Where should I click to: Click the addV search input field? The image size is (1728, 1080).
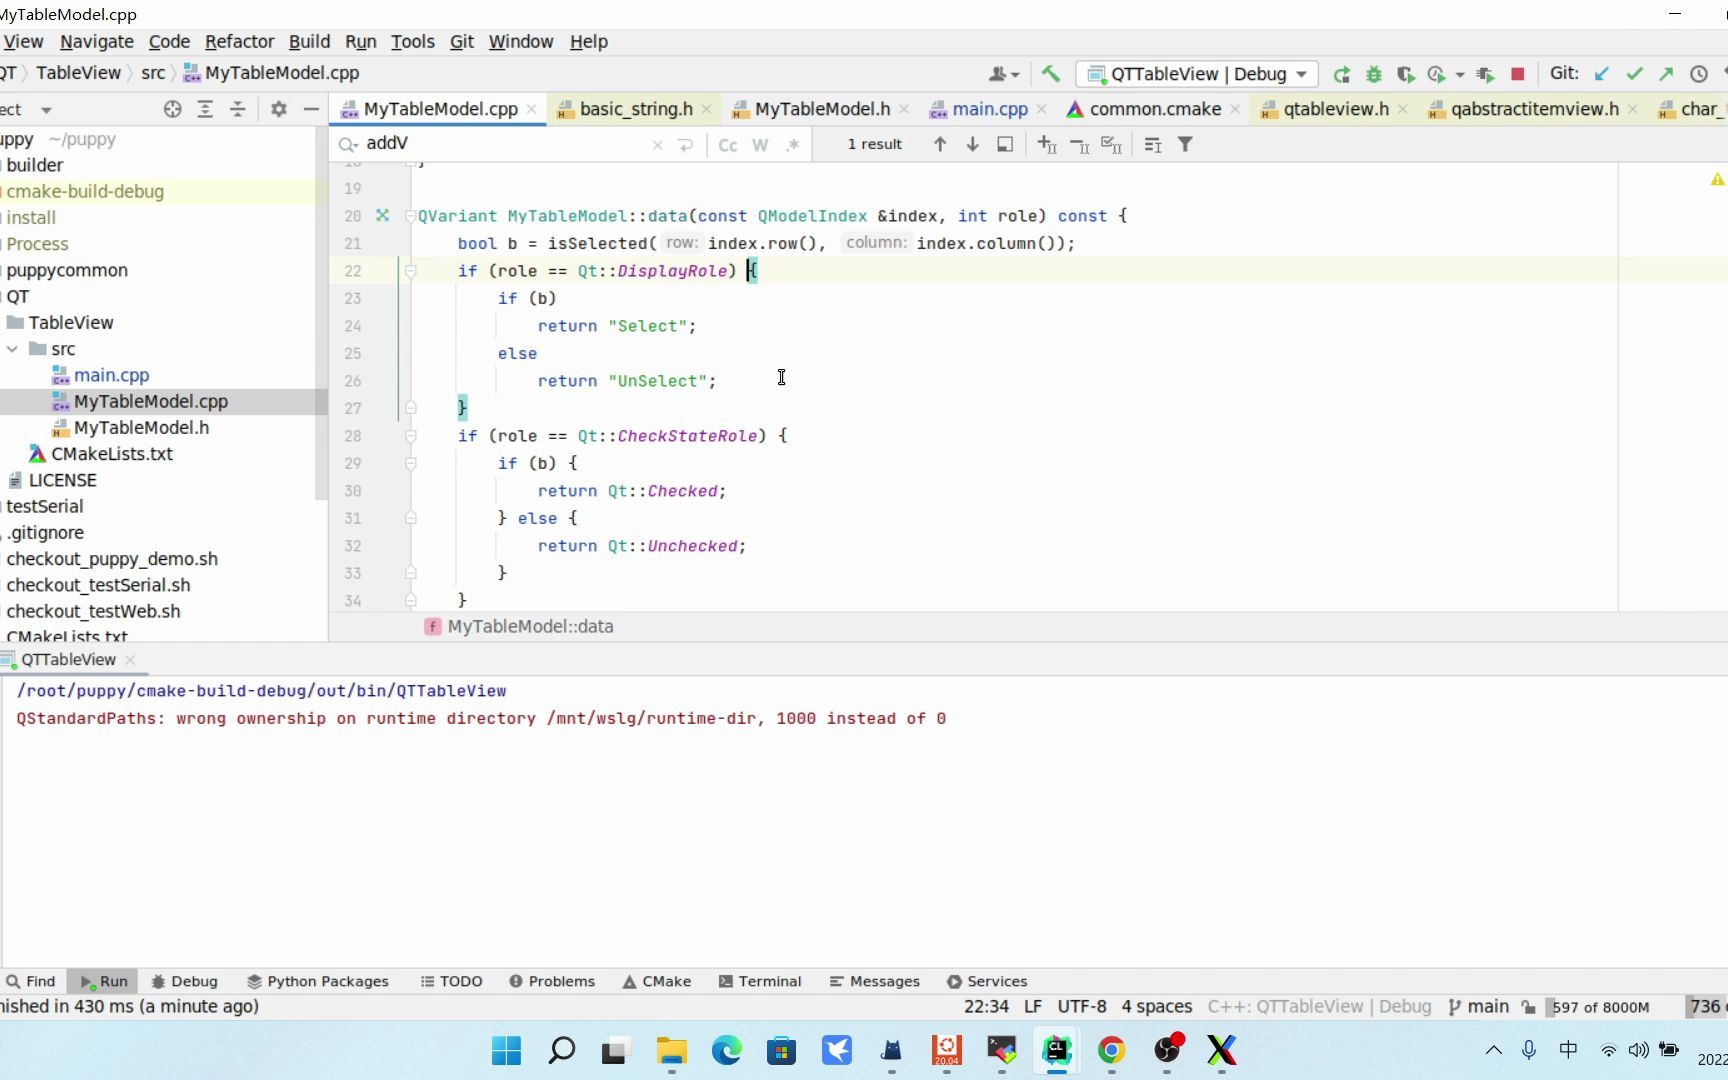point(500,144)
